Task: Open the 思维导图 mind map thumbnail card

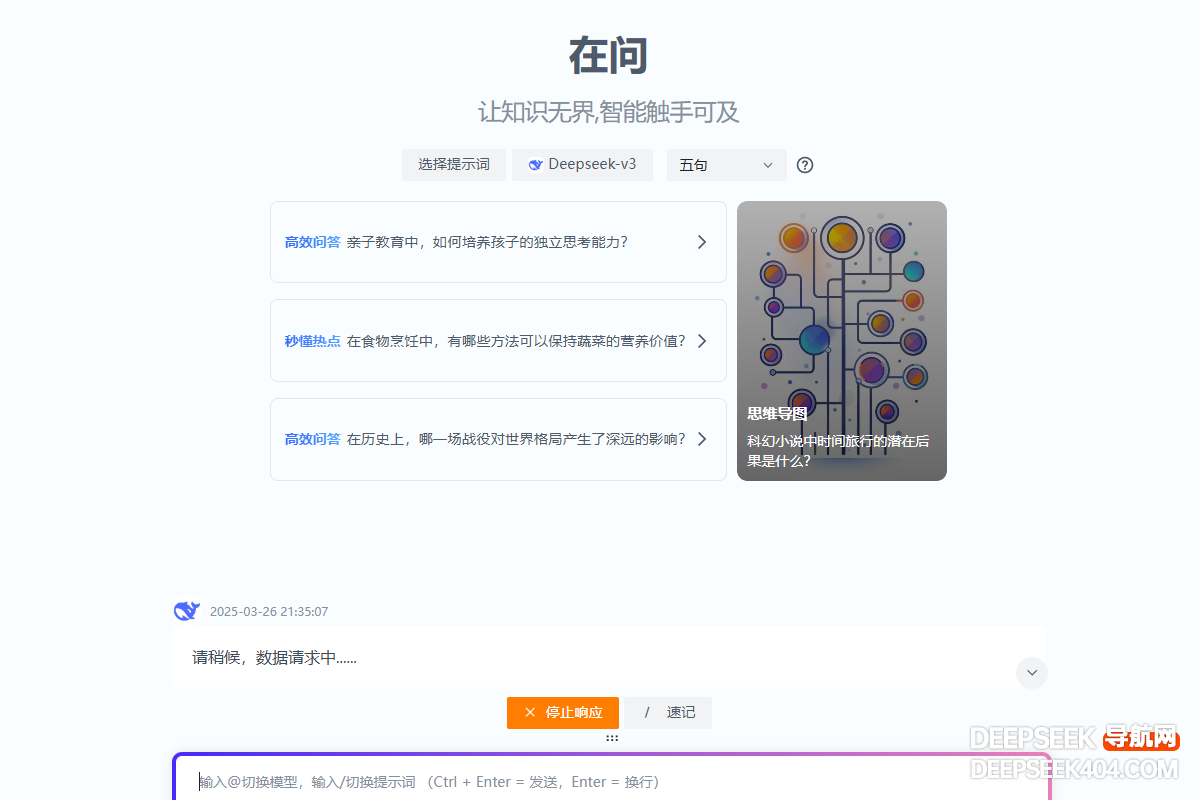Action: click(842, 341)
